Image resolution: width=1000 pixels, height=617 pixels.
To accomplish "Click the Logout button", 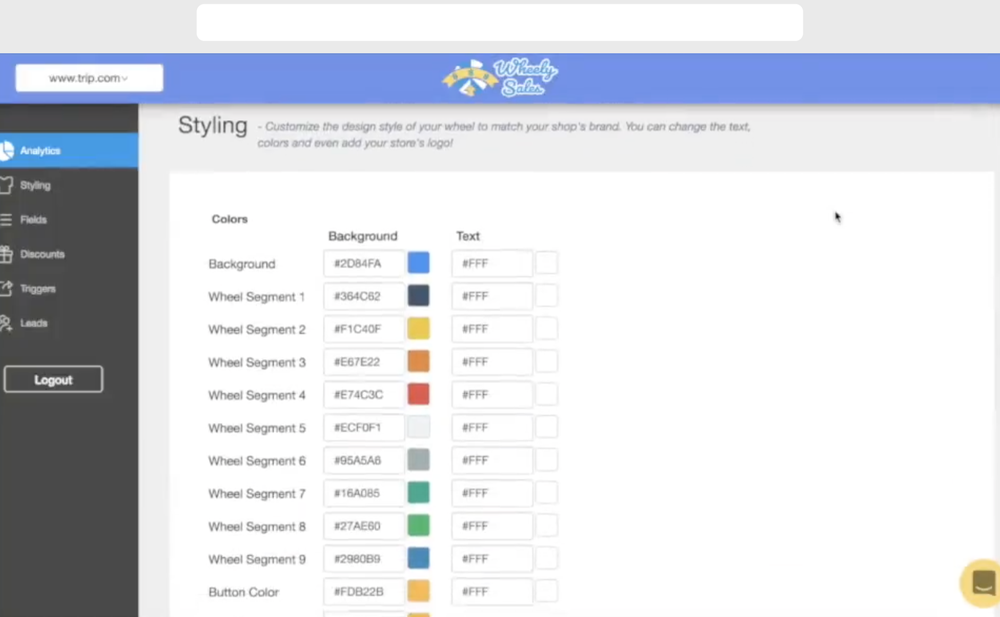I will coord(53,379).
